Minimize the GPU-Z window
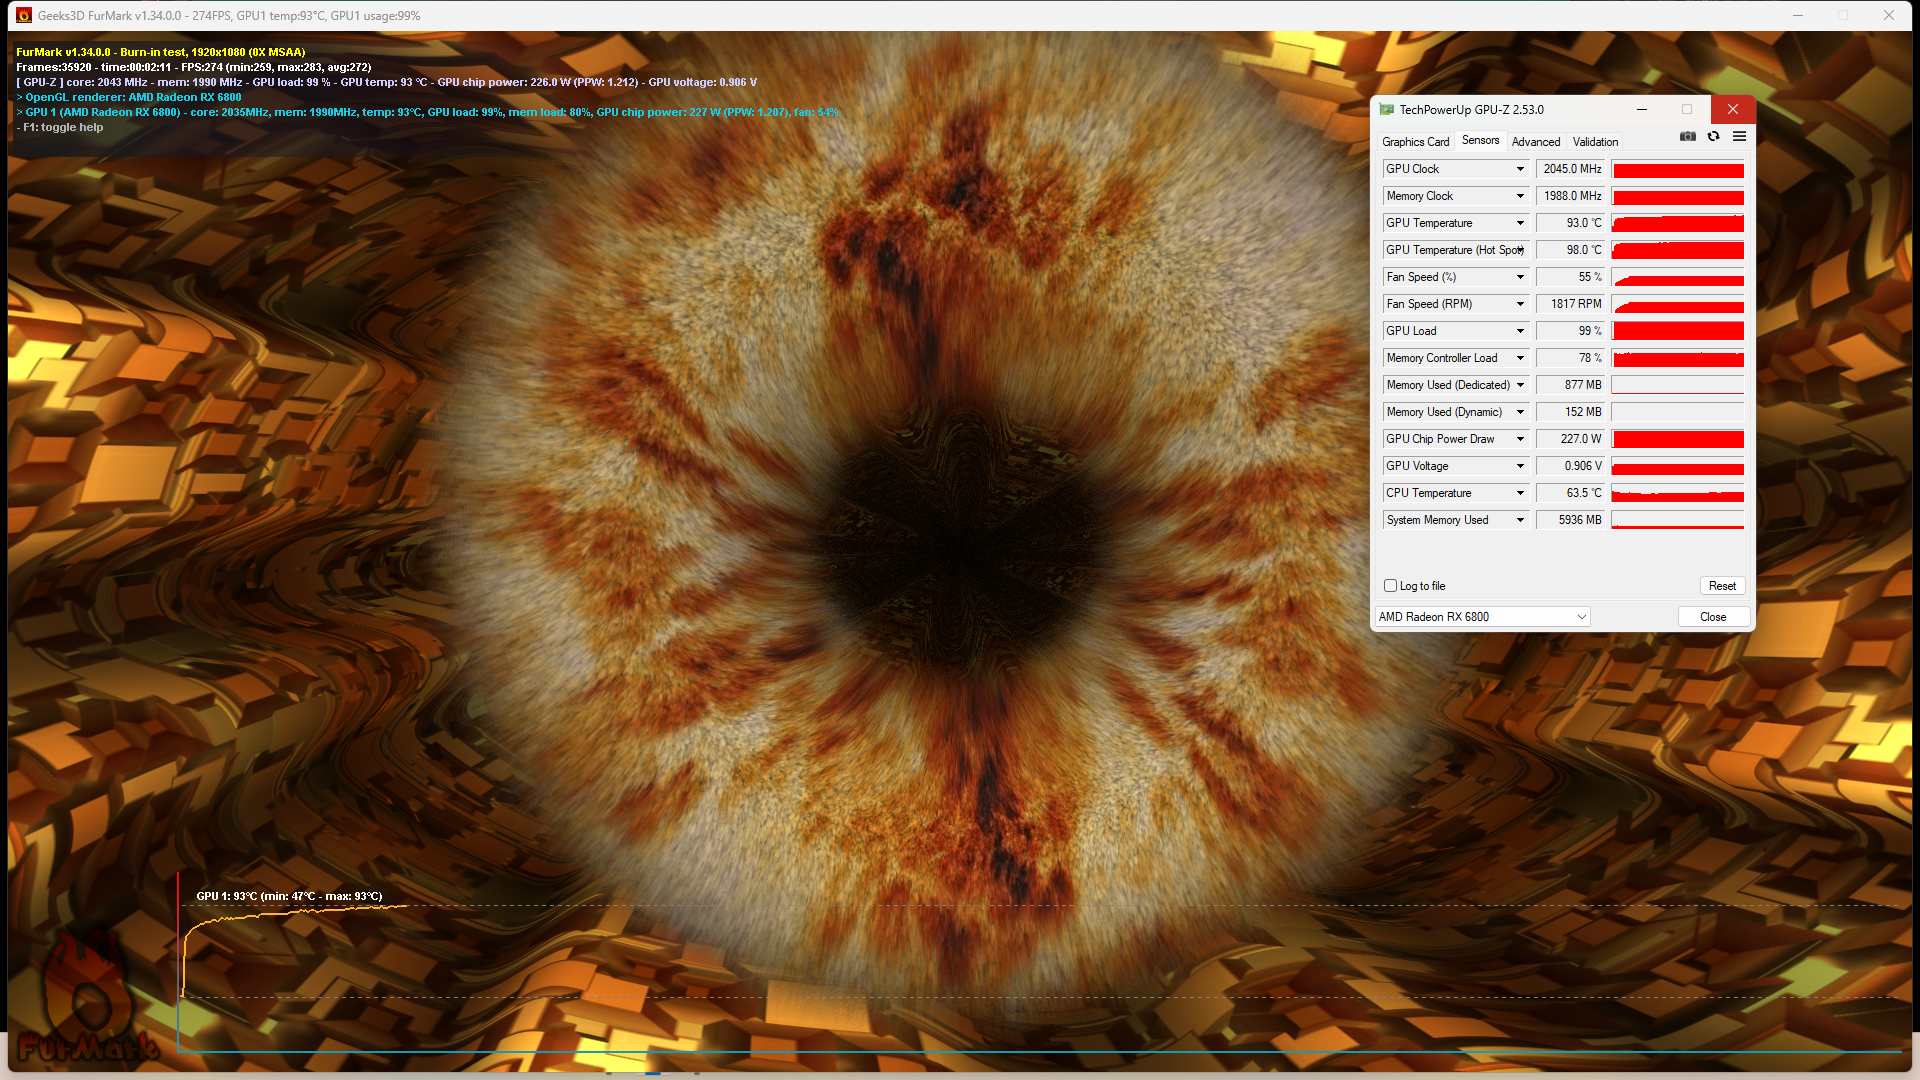The image size is (1920, 1080). click(x=1642, y=110)
